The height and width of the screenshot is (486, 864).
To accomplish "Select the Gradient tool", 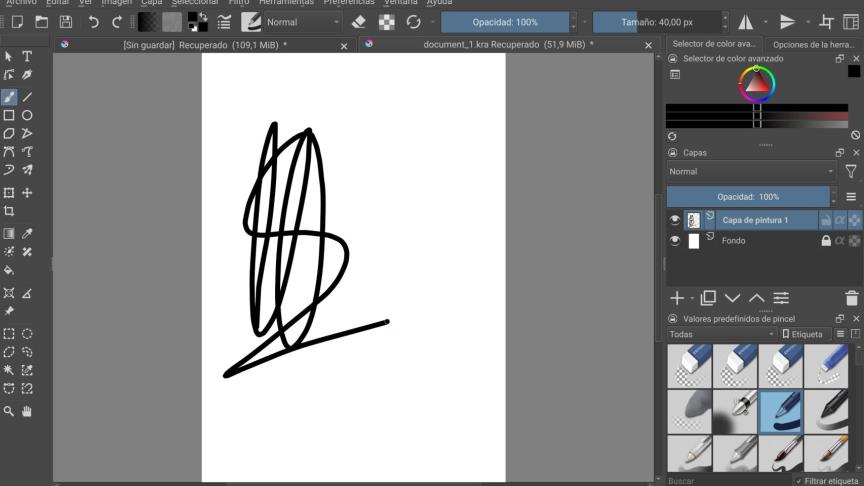I will 9,234.
